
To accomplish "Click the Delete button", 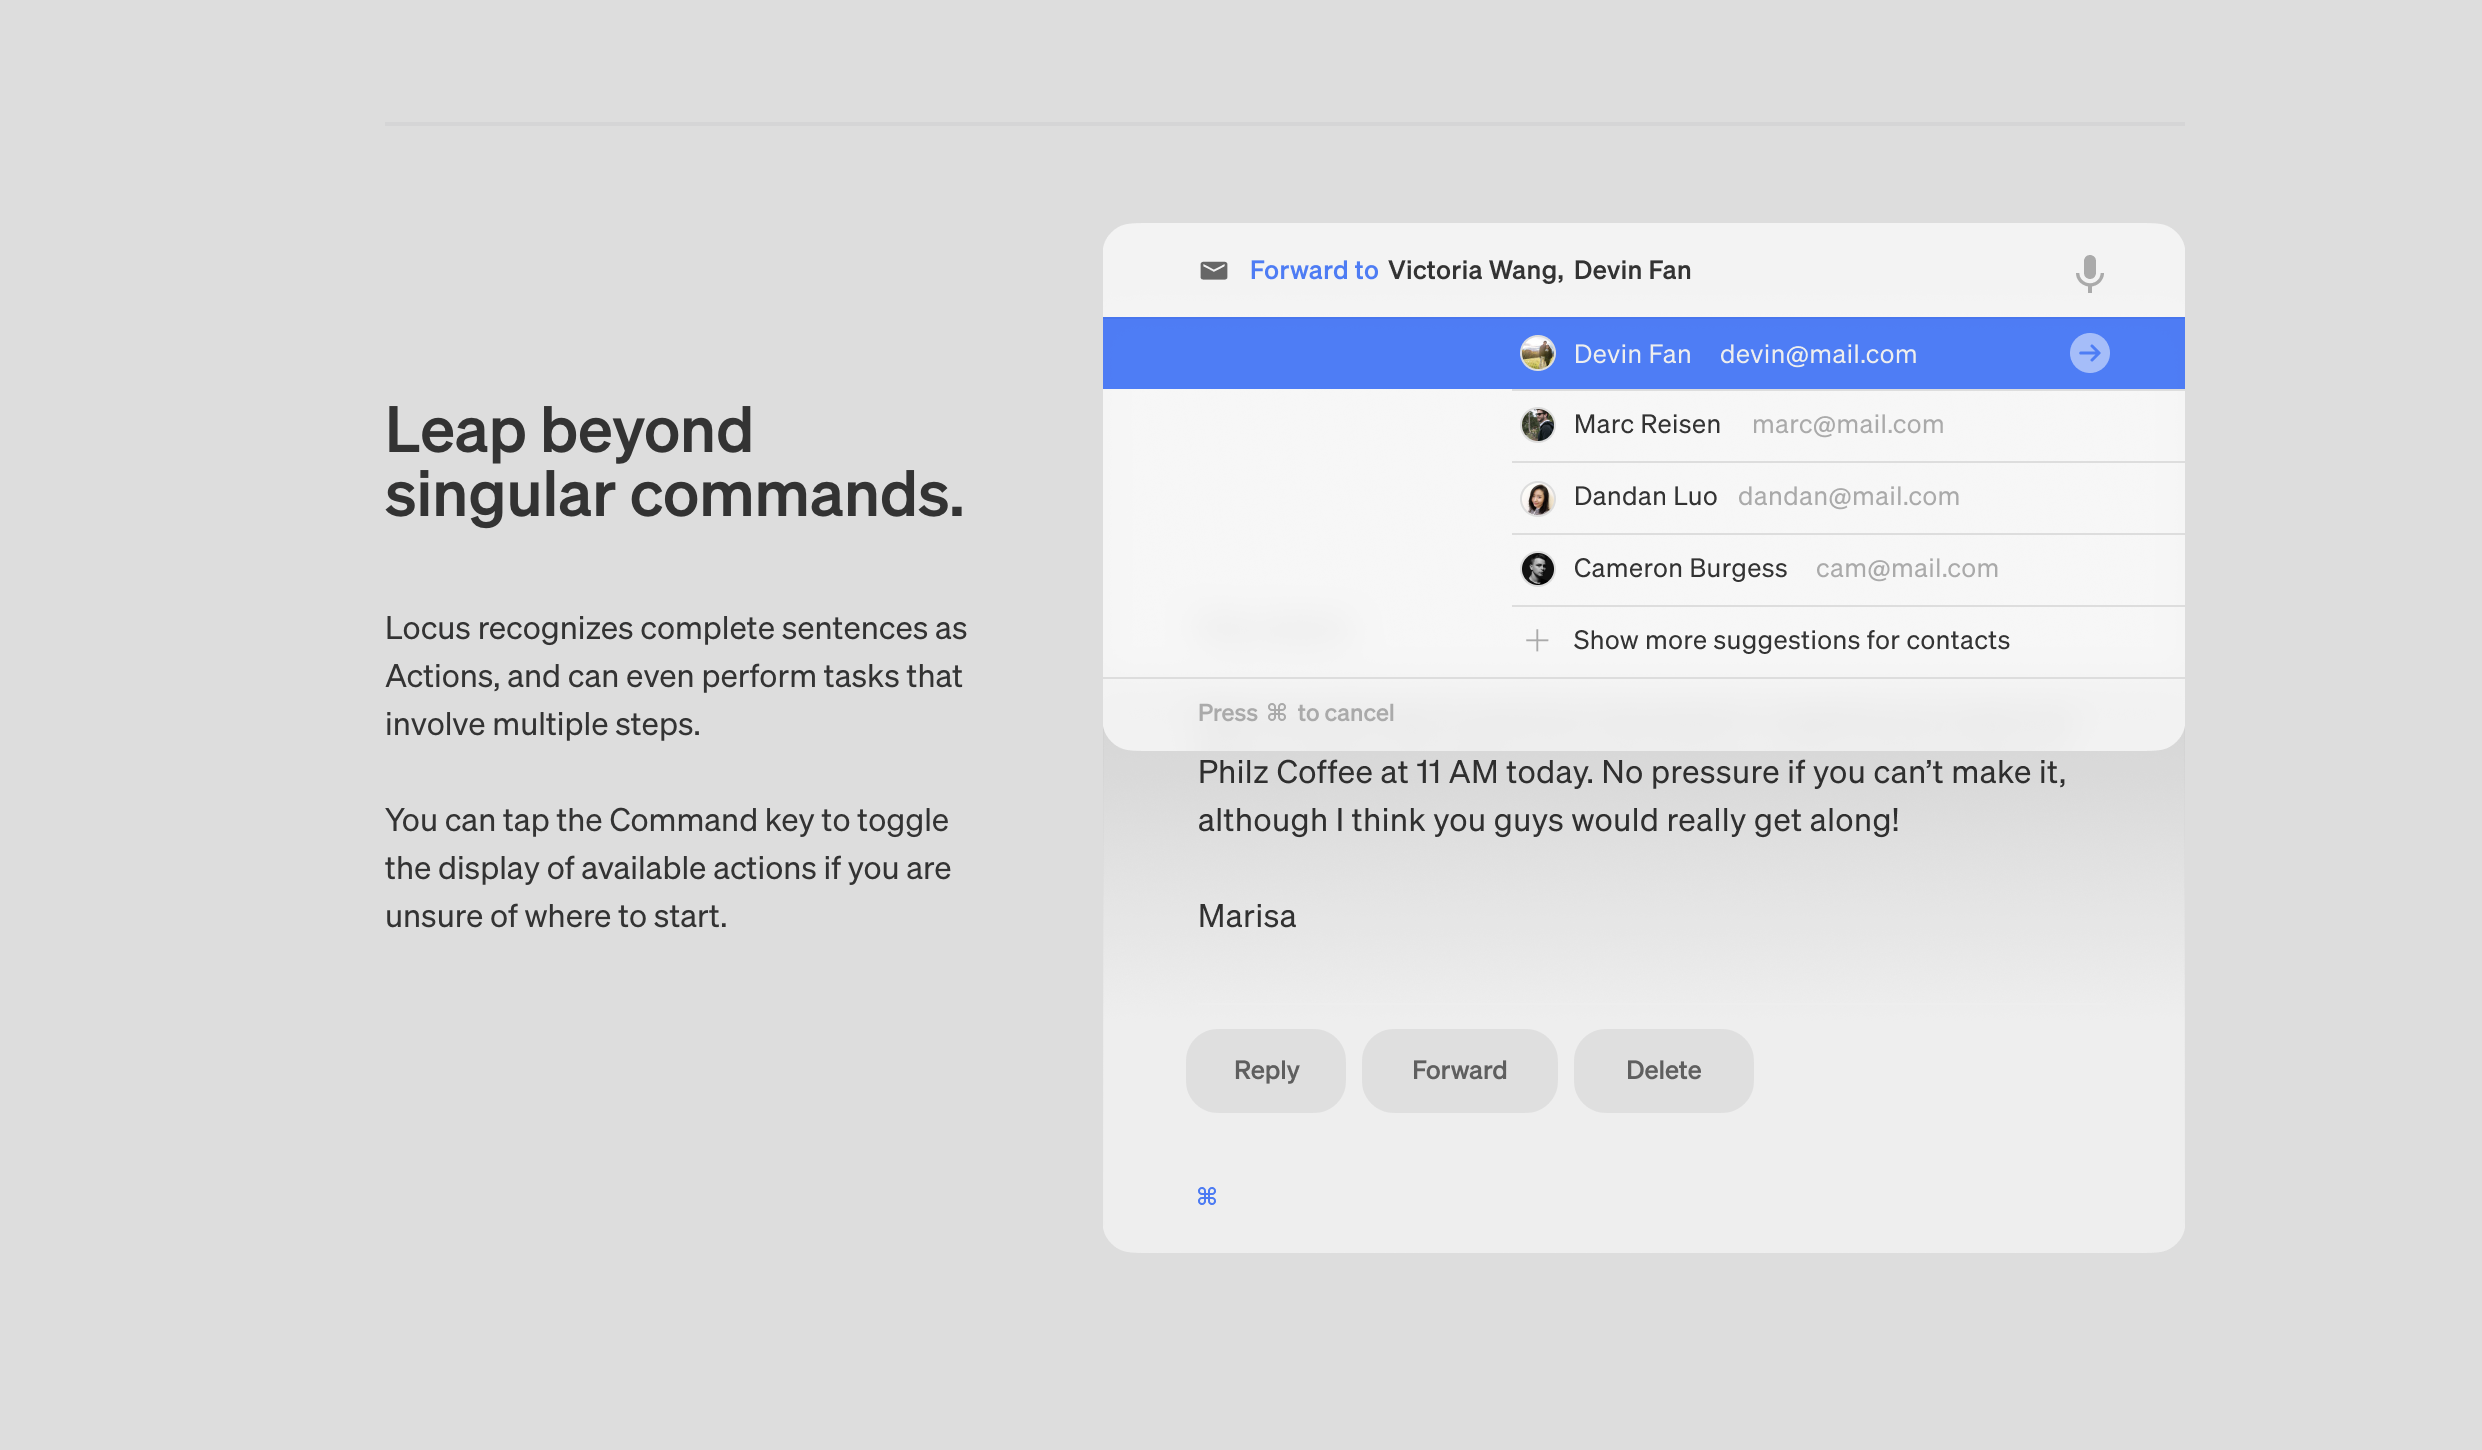I will 1663,1070.
